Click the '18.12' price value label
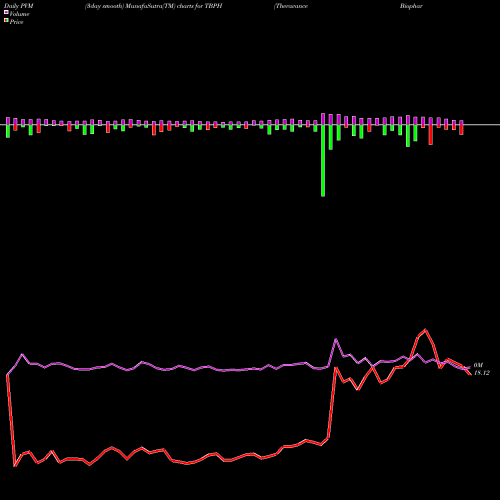Viewport: 500px width, 500px height. pyautogui.click(x=482, y=373)
